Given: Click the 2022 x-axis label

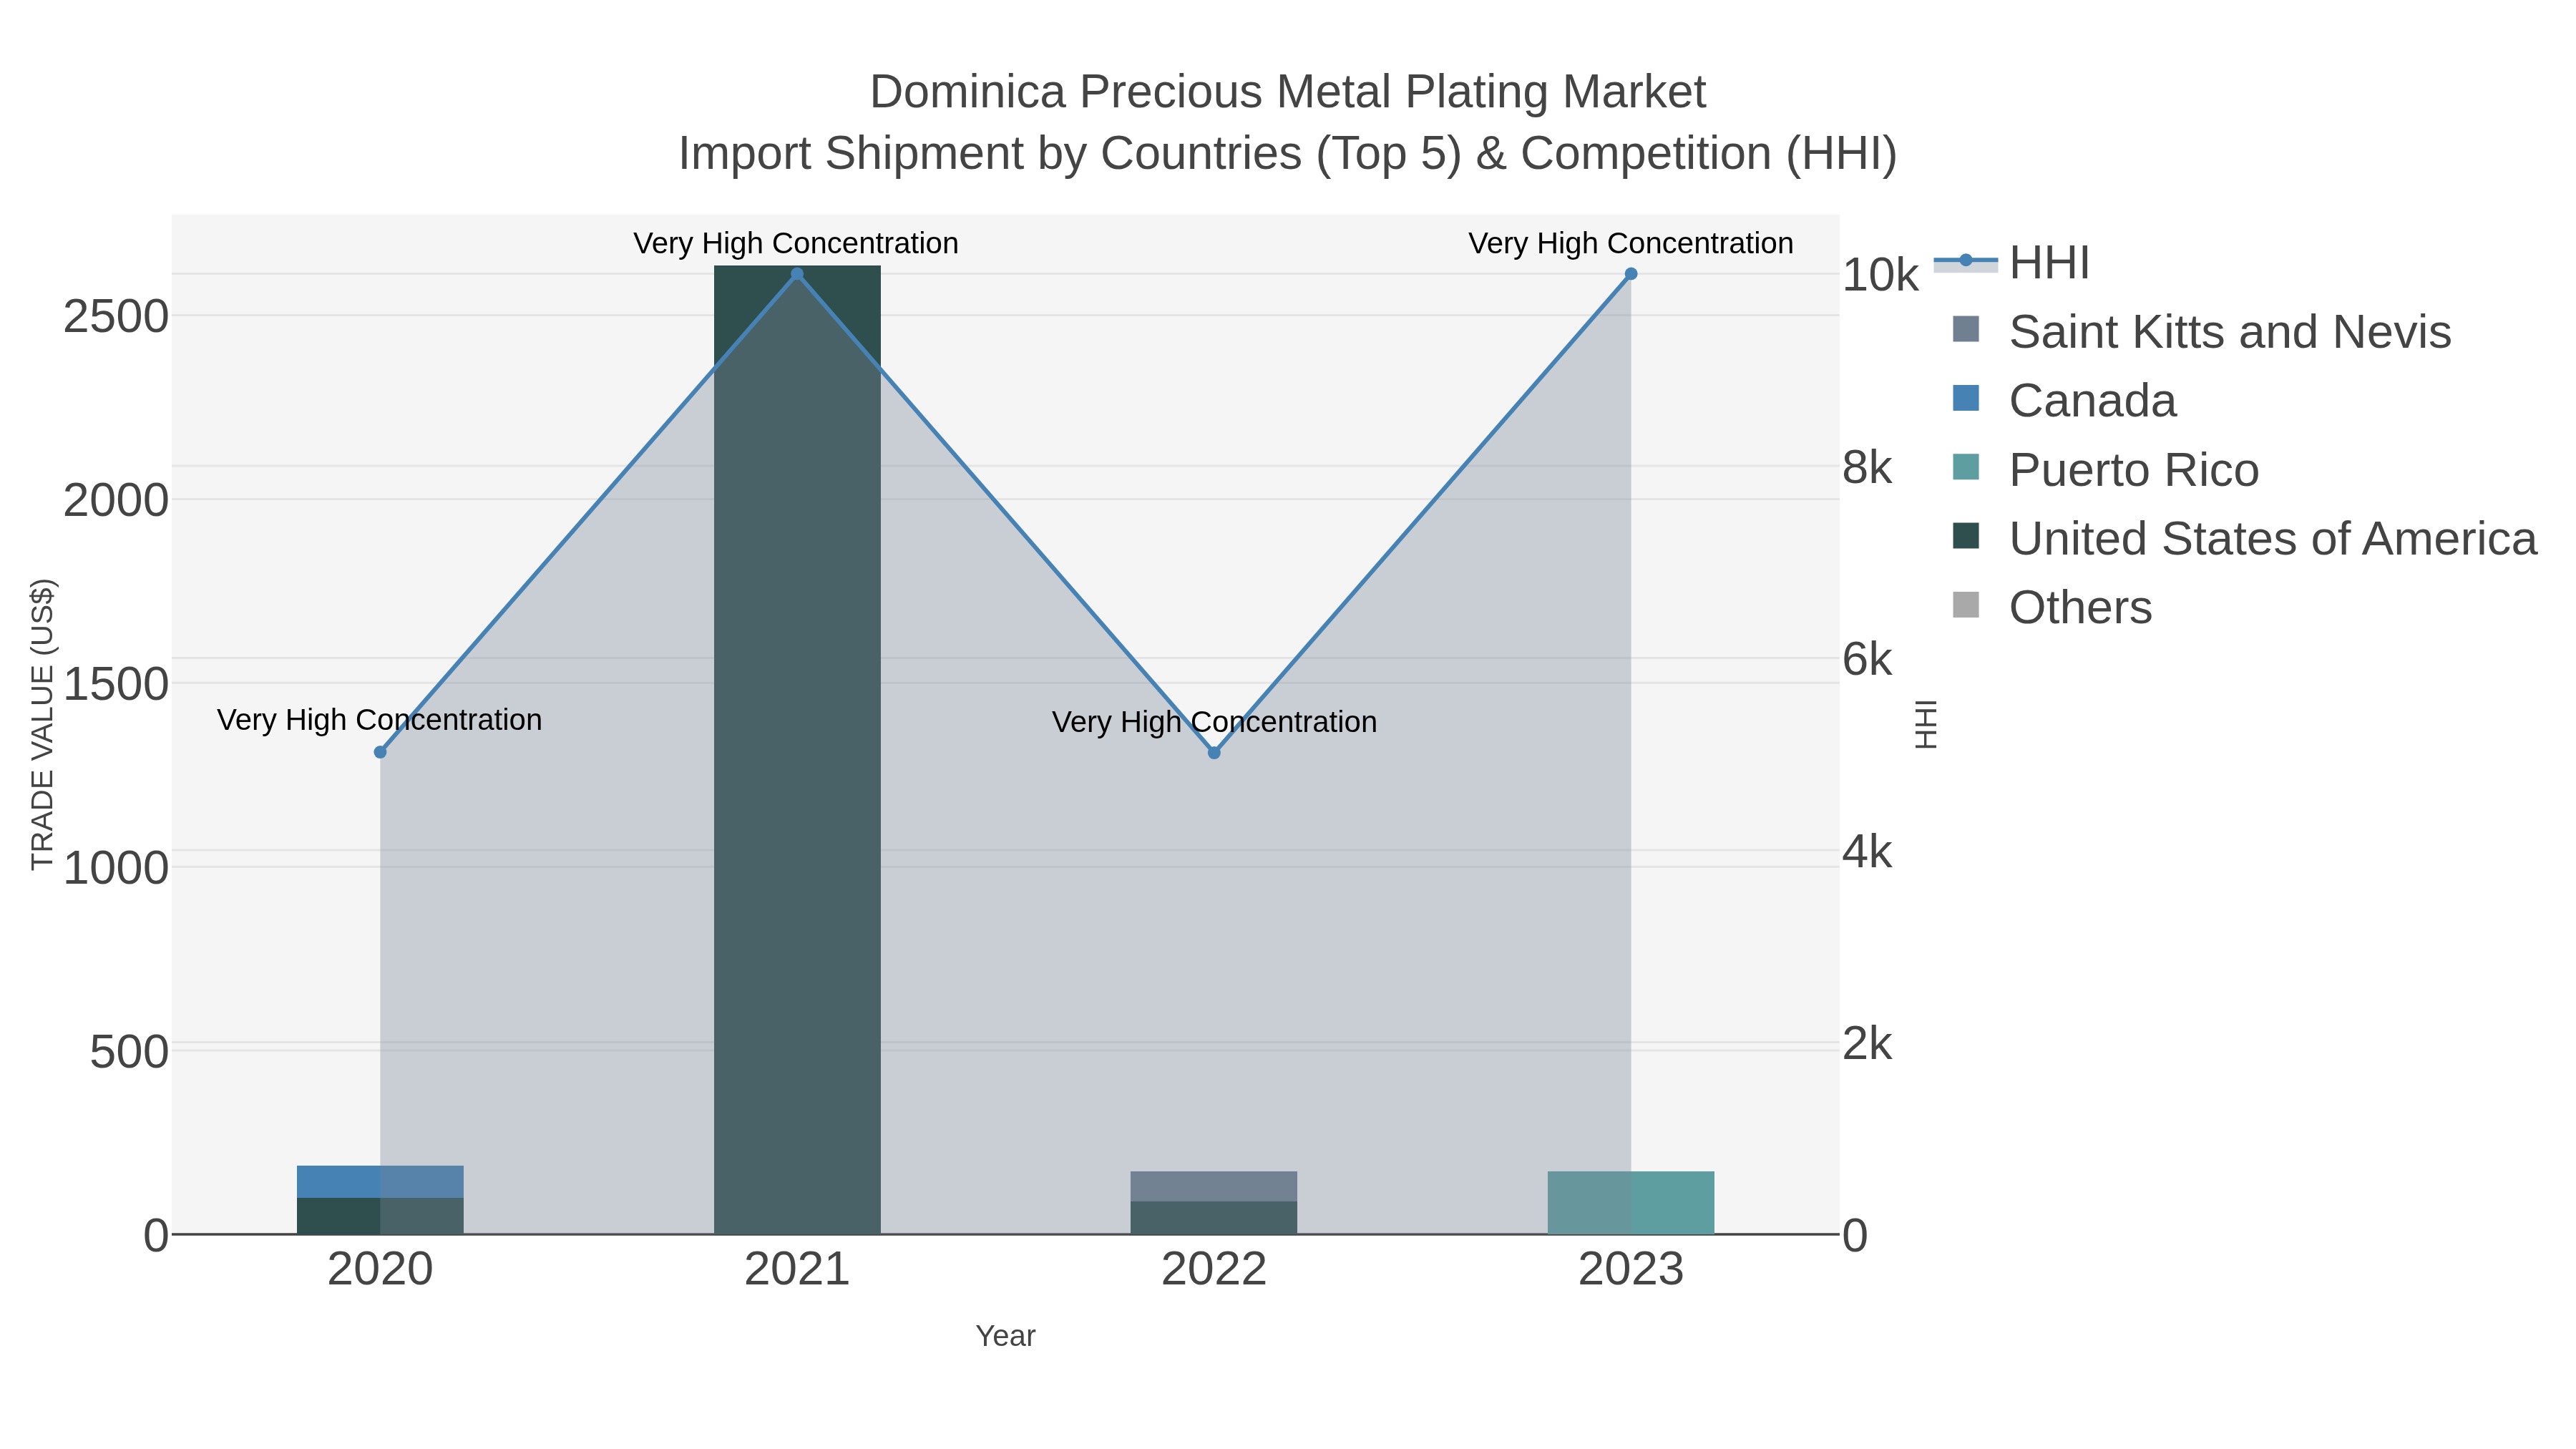Looking at the screenshot, I should 1214,1270.
